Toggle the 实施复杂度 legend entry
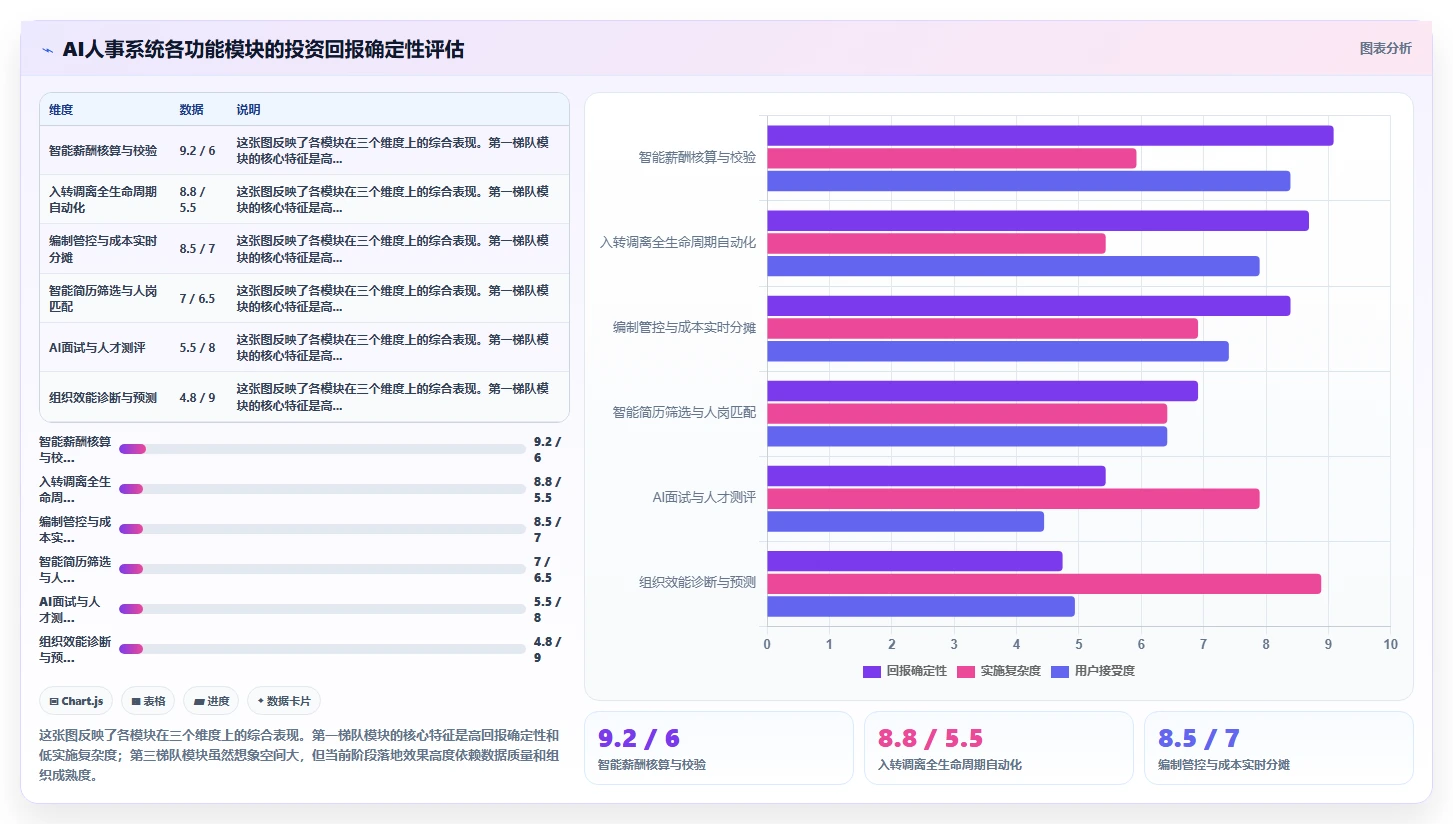The width and height of the screenshot is (1453, 824). (x=998, y=671)
